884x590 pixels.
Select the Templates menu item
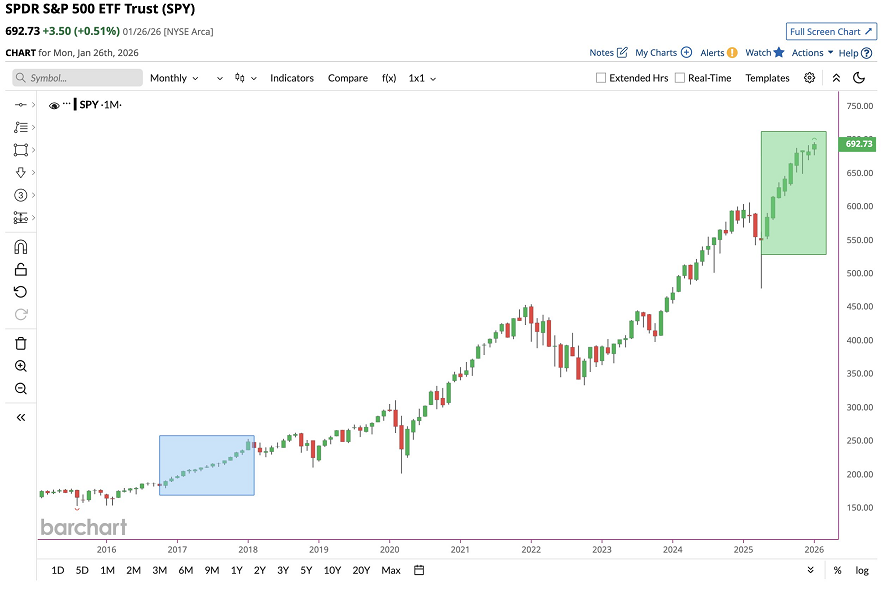pyautogui.click(x=766, y=77)
